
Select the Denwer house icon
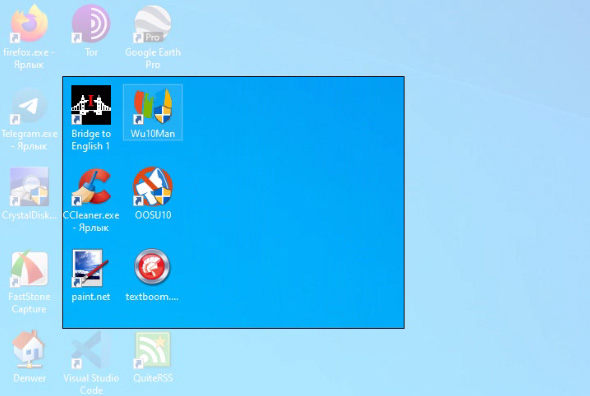coord(29,349)
